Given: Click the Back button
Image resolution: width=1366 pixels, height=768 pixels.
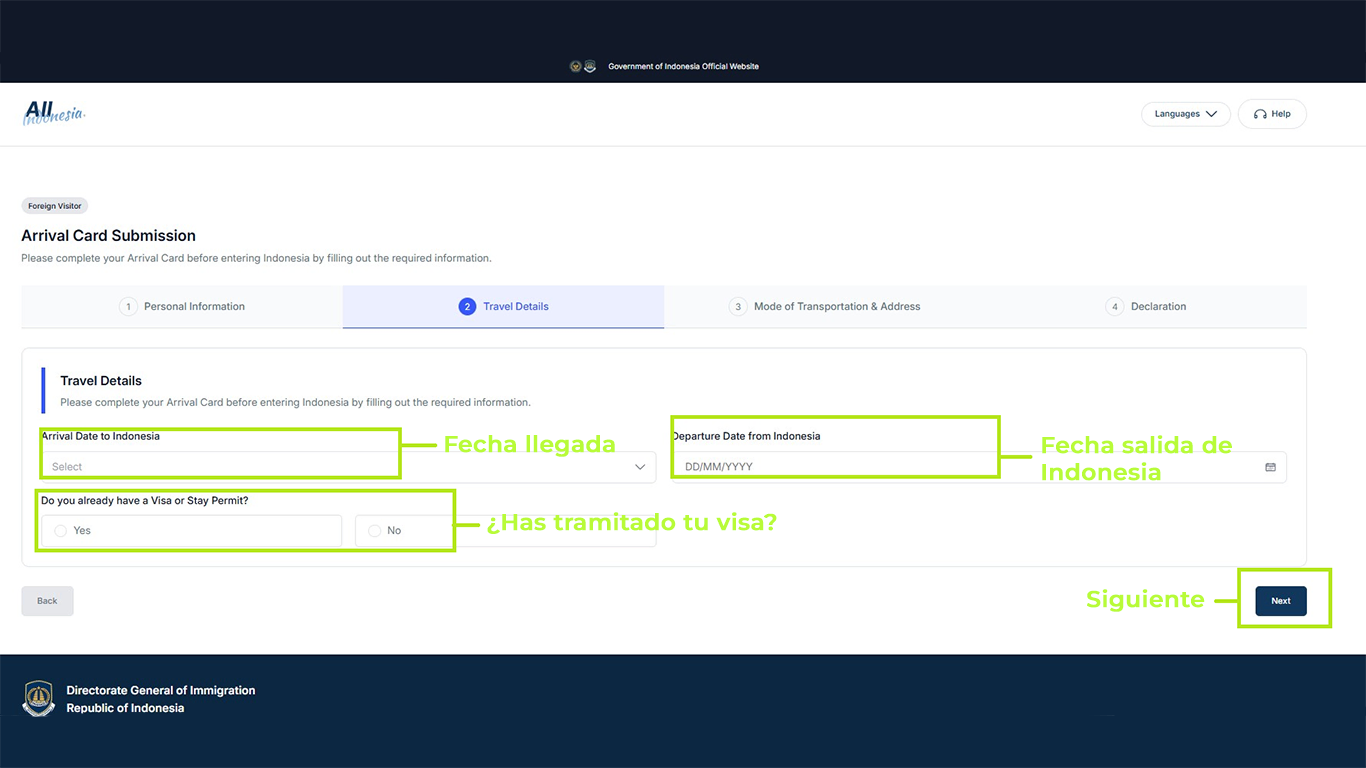Looking at the screenshot, I should pos(47,601).
